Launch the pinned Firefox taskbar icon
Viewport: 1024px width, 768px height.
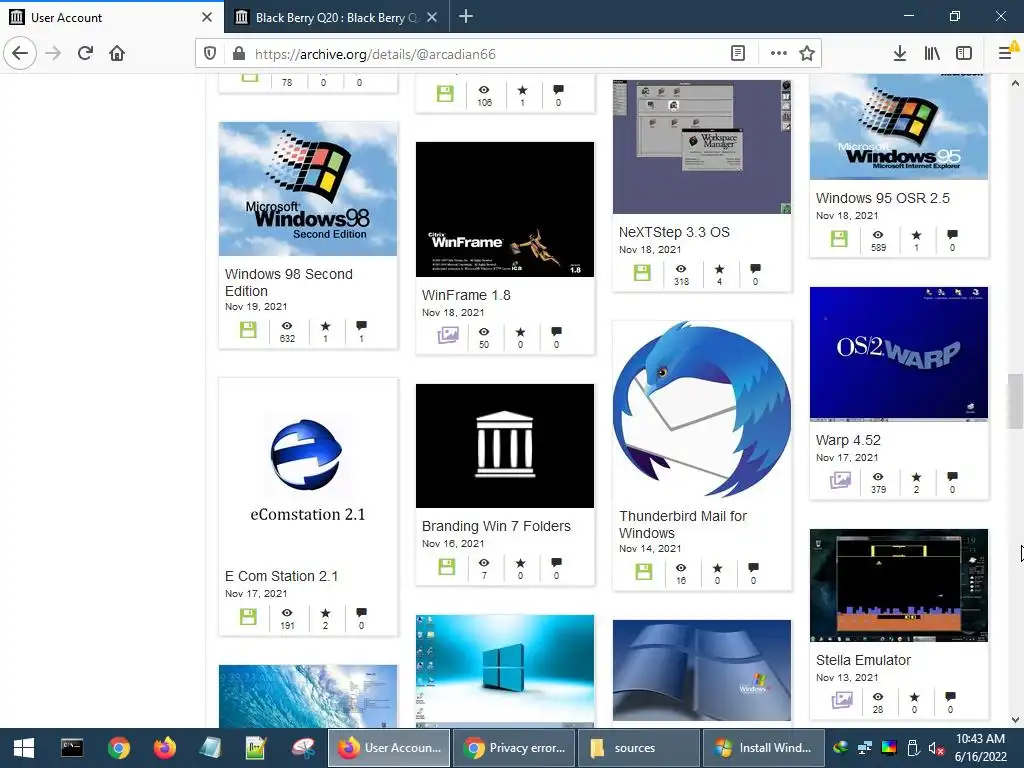[164, 748]
